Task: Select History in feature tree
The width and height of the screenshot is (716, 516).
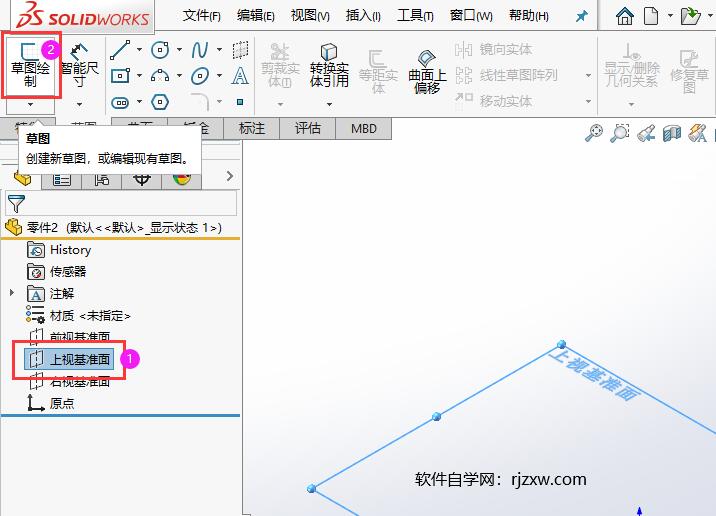Action: 70,250
